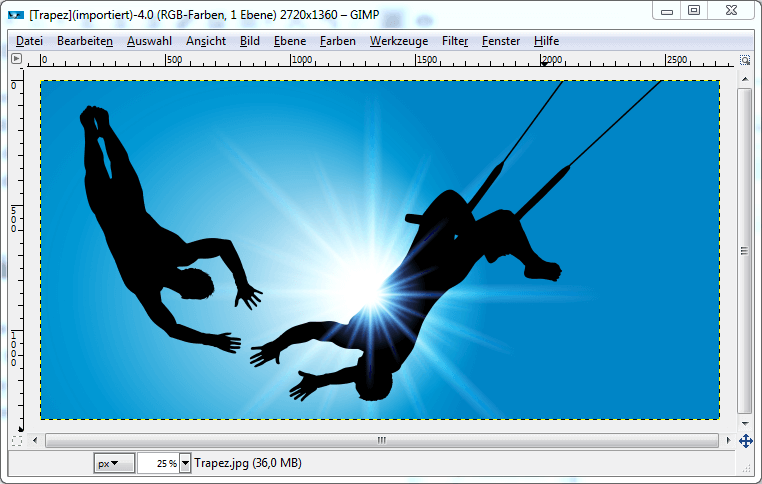Click the 25 % zoom input field
The width and height of the screenshot is (762, 484).
158,463
